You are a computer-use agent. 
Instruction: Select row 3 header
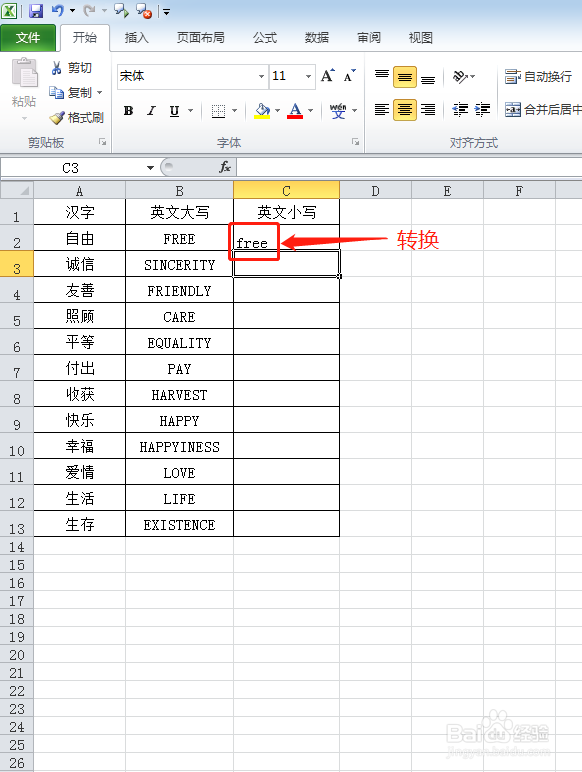(17, 264)
